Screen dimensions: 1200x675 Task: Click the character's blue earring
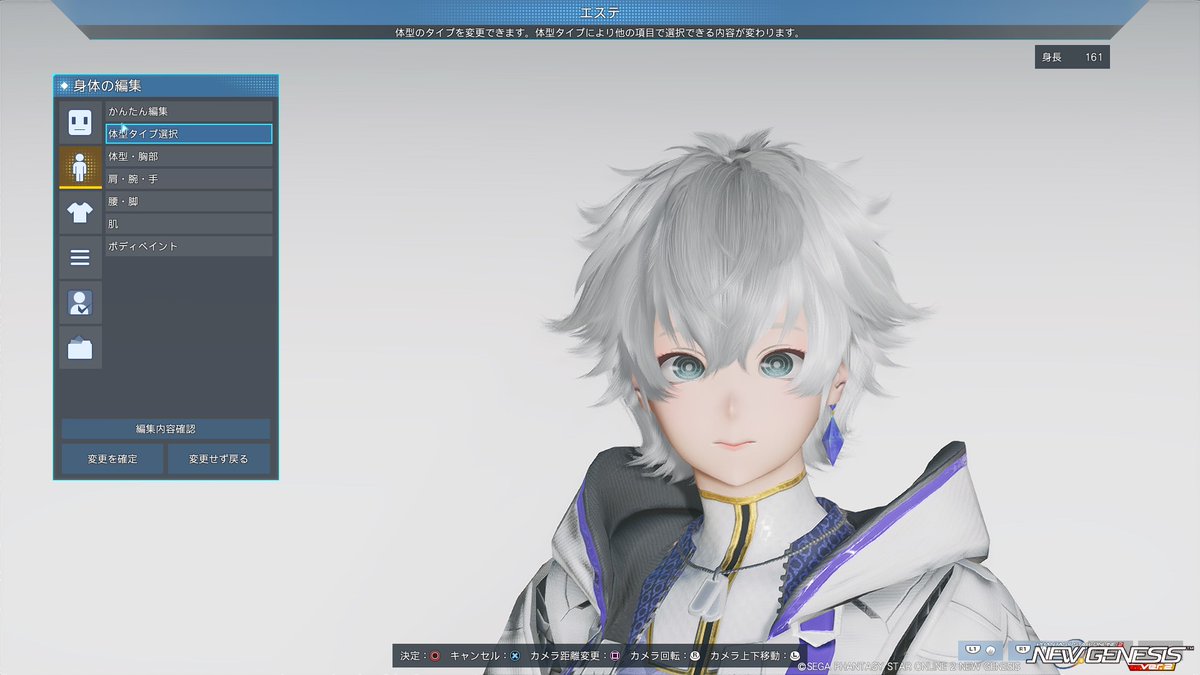tap(831, 438)
